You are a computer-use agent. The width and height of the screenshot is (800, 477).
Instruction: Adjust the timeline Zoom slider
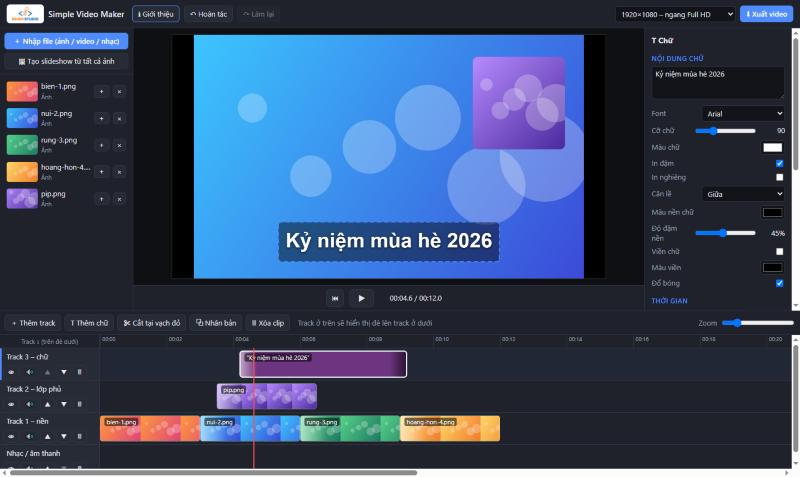click(758, 323)
